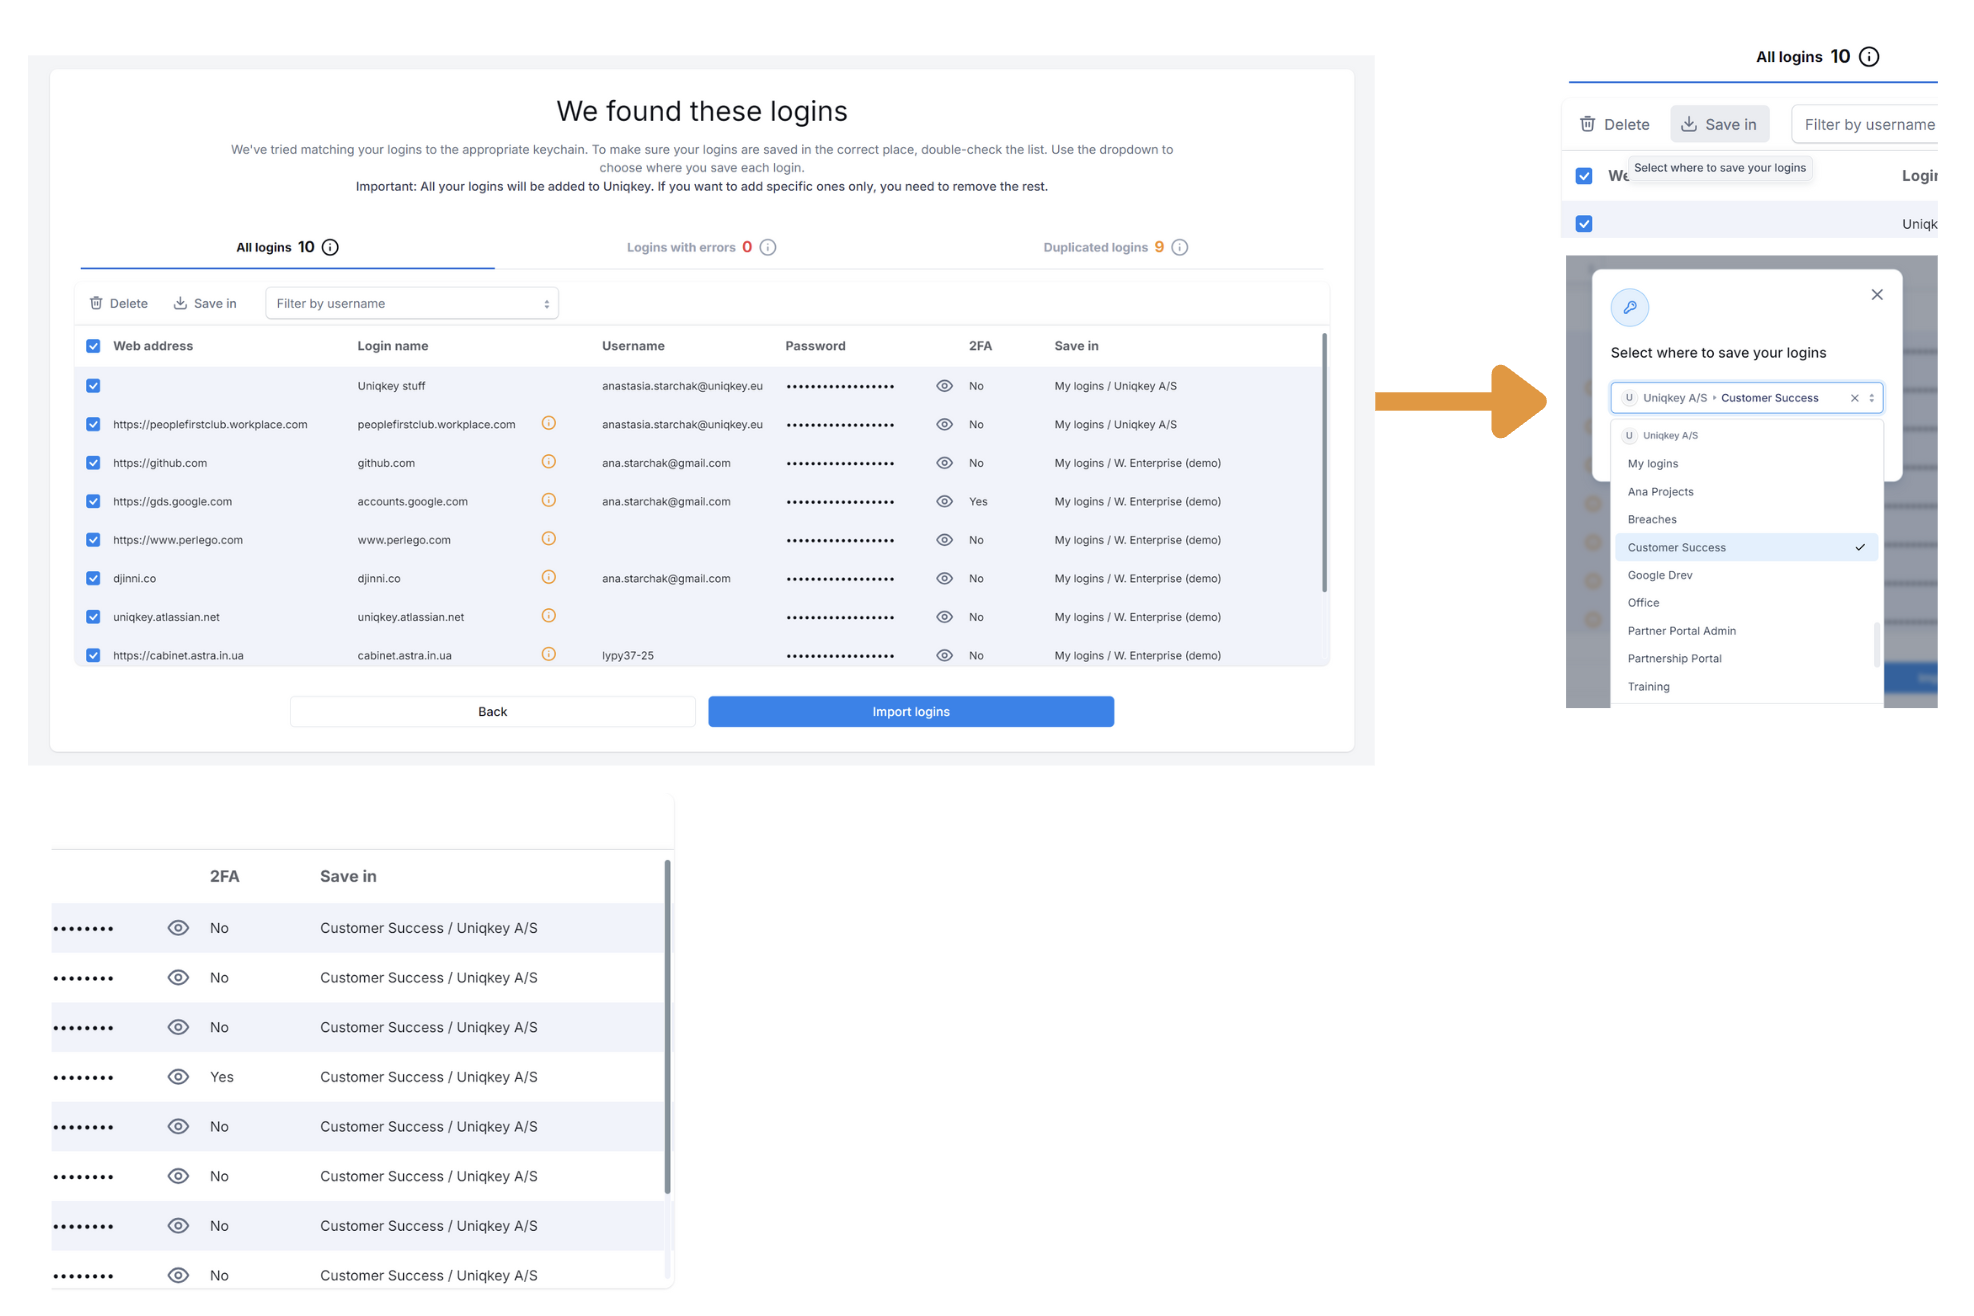Toggle select-all checkbox in zoomed top-right table
The height and width of the screenshot is (1316, 1974).
coord(1584,176)
